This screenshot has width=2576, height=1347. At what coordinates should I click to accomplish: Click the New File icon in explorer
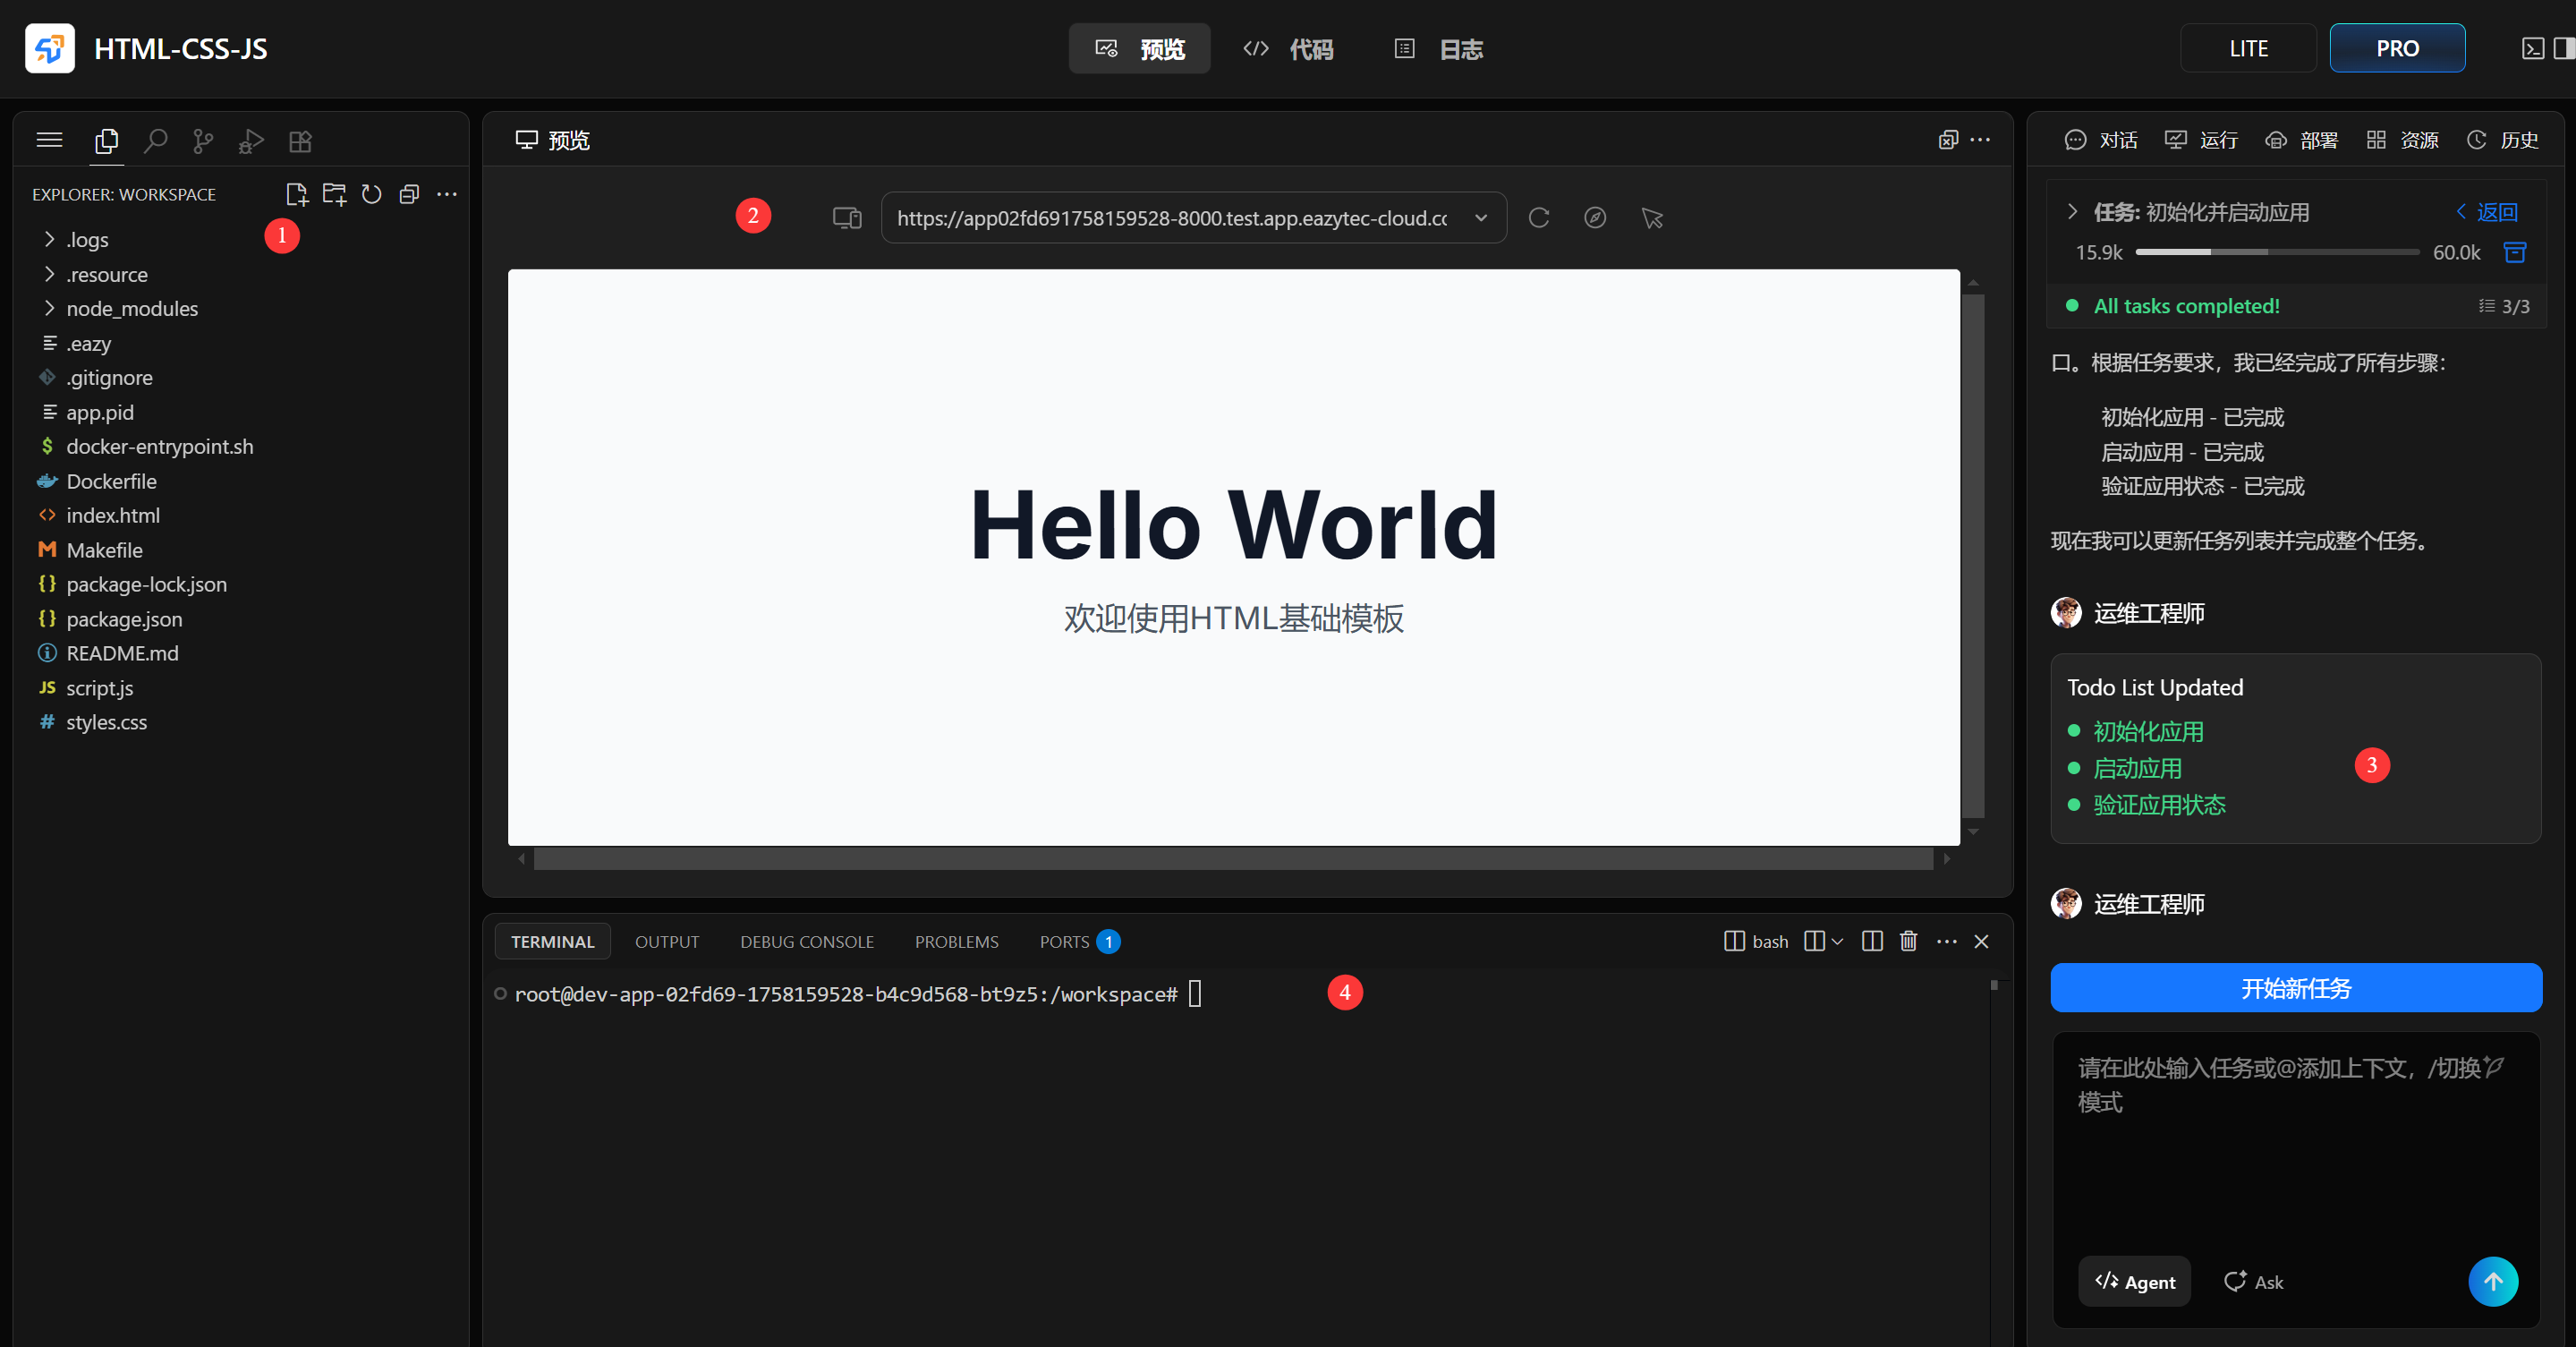tap(296, 194)
